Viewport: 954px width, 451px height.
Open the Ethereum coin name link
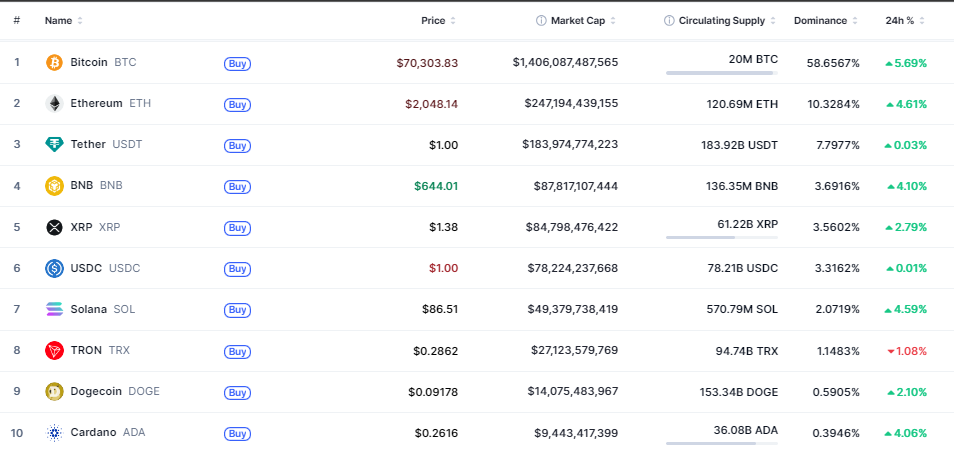[96, 103]
